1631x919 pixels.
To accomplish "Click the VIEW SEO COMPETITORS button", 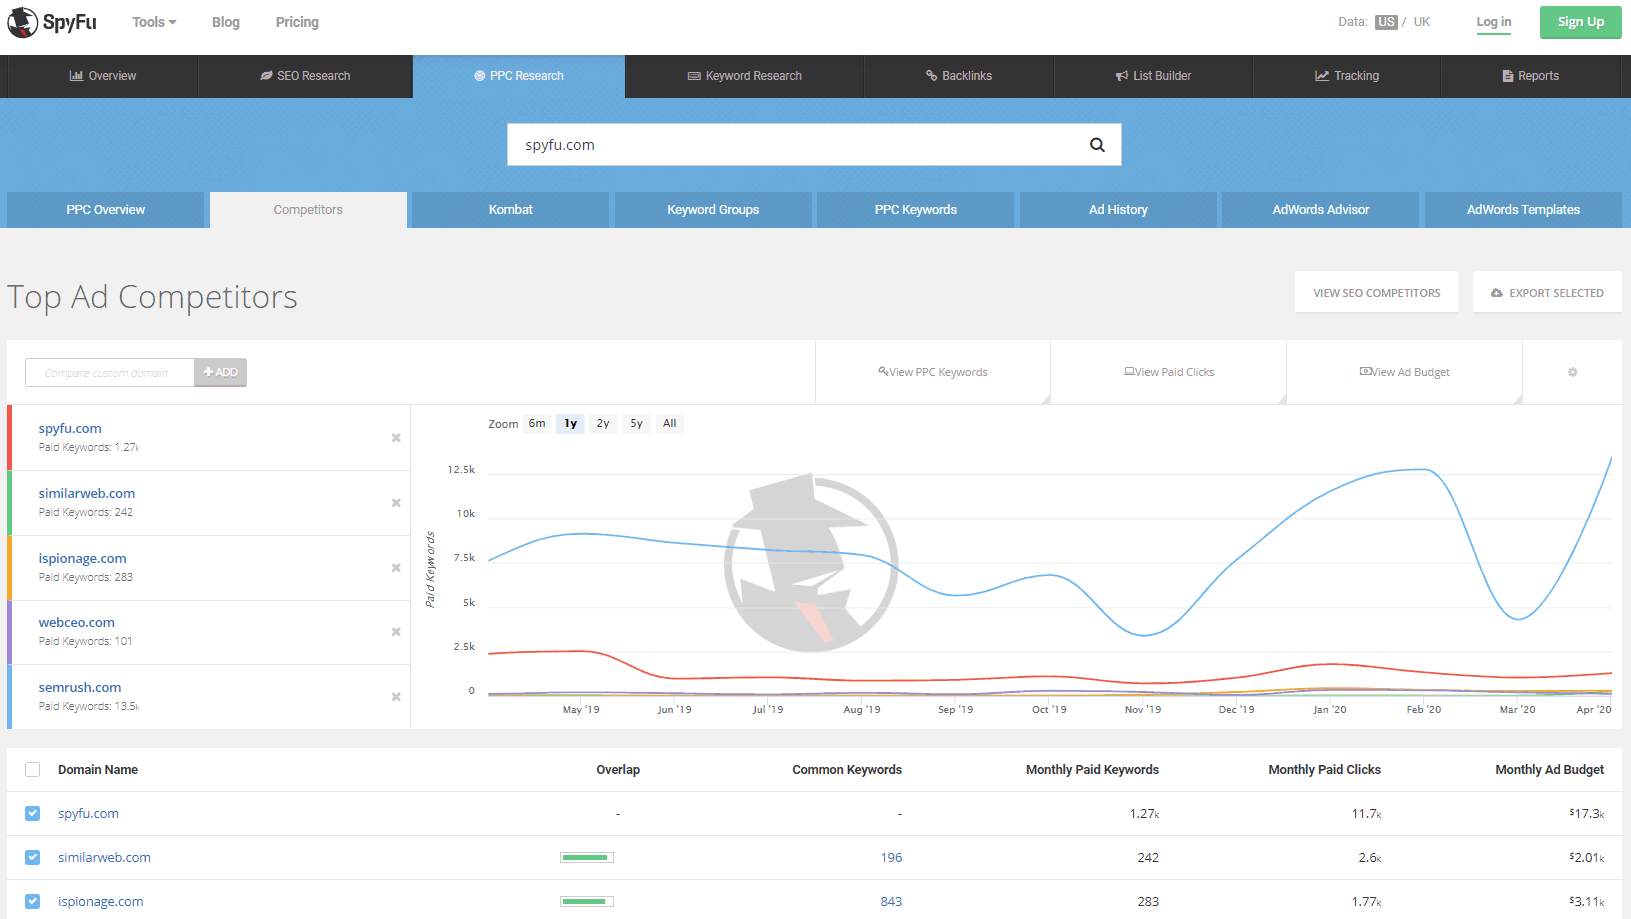I will point(1376,292).
